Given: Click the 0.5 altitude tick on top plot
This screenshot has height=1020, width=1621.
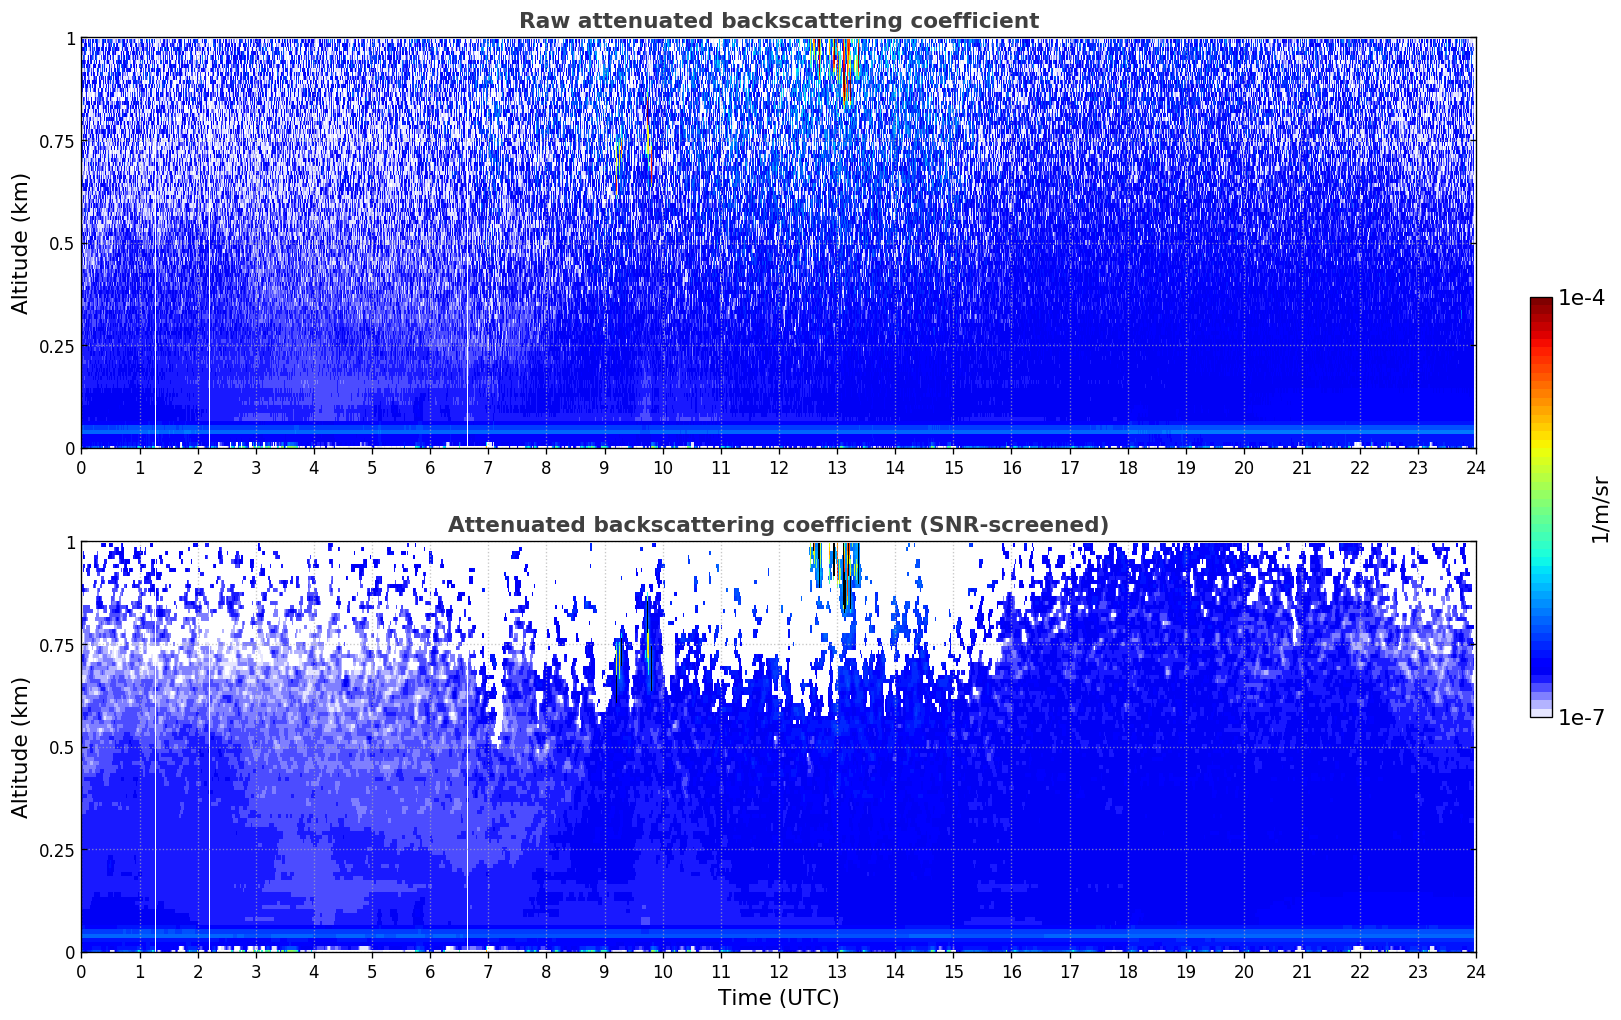Looking at the screenshot, I should point(57,243).
